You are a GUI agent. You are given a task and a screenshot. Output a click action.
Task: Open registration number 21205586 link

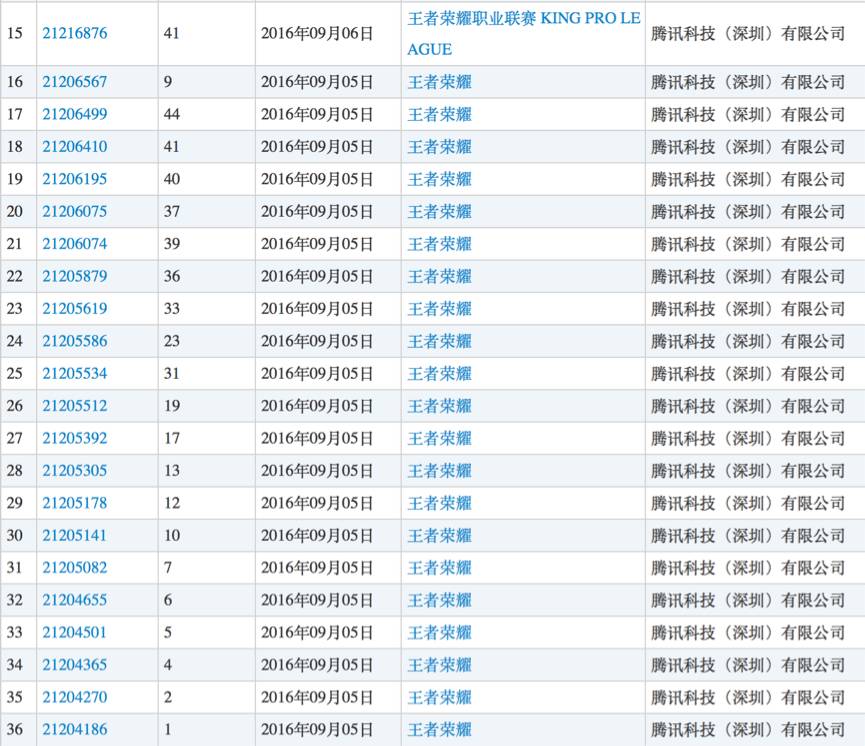74,341
